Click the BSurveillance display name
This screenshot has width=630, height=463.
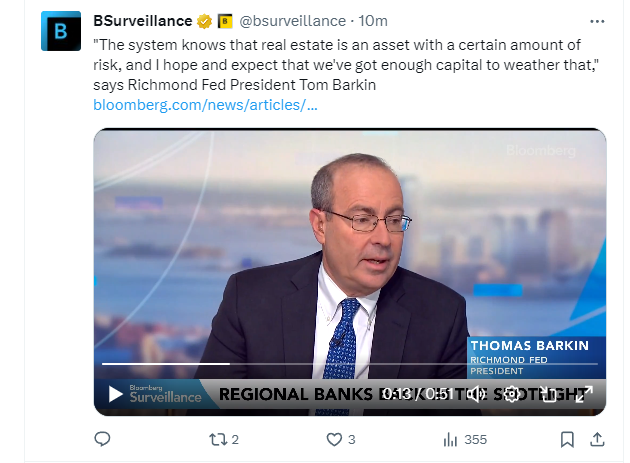click(142, 21)
